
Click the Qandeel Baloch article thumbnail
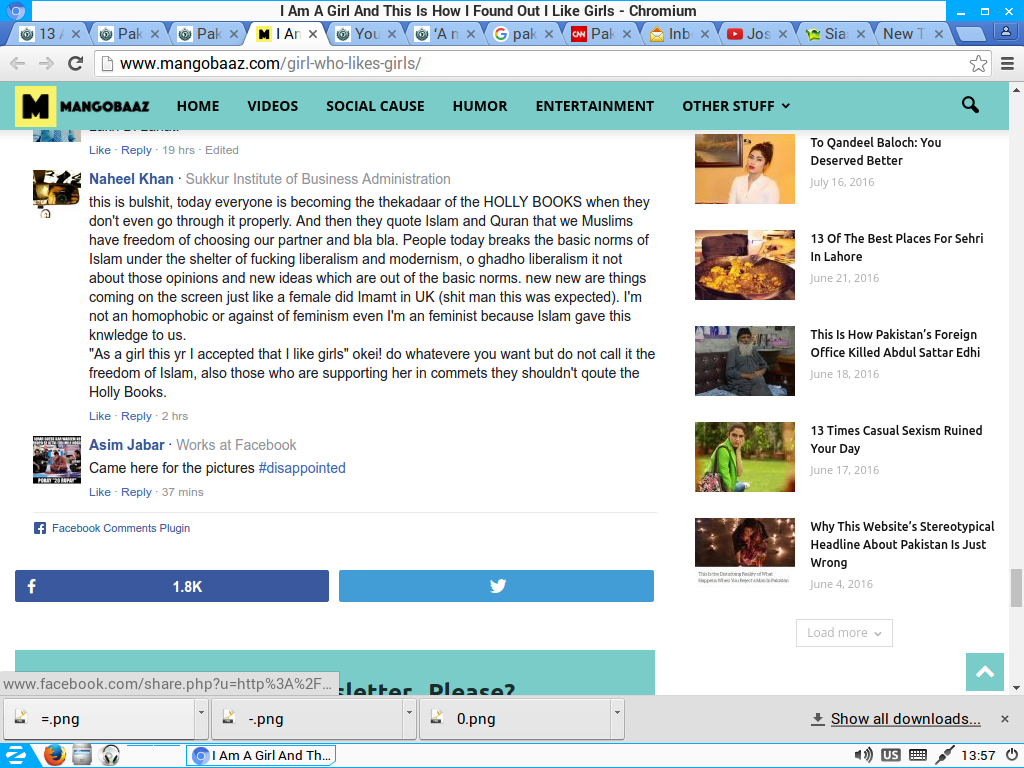[744, 168]
